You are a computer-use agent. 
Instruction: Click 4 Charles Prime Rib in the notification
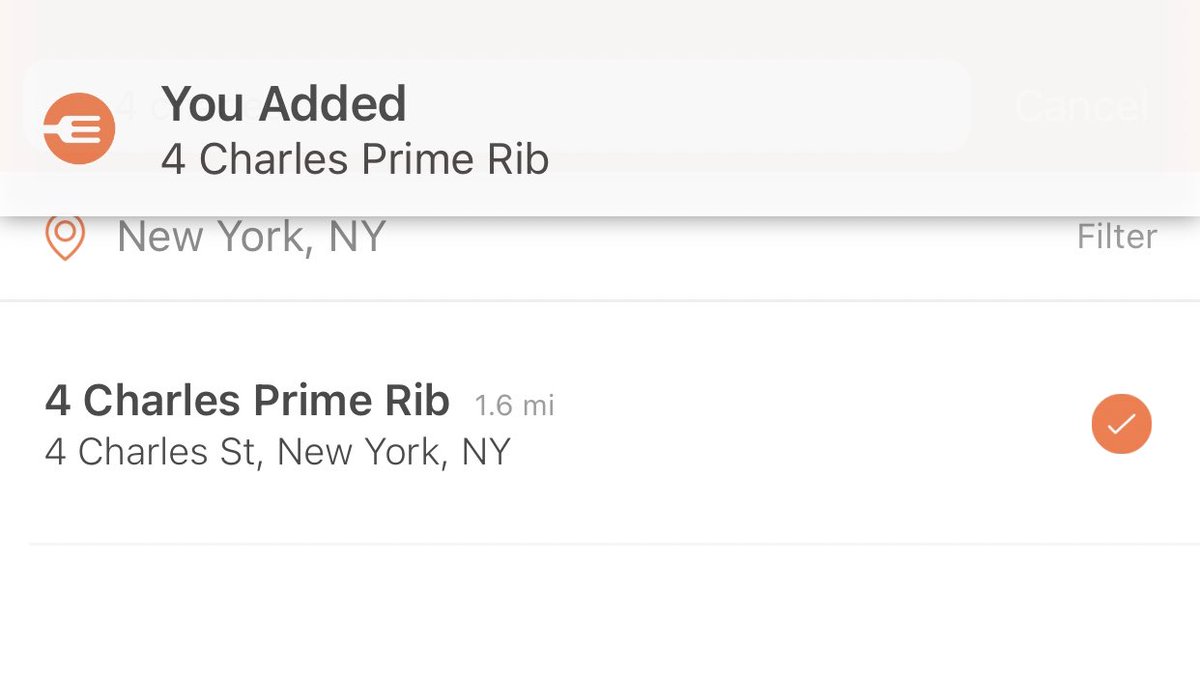[x=355, y=159]
